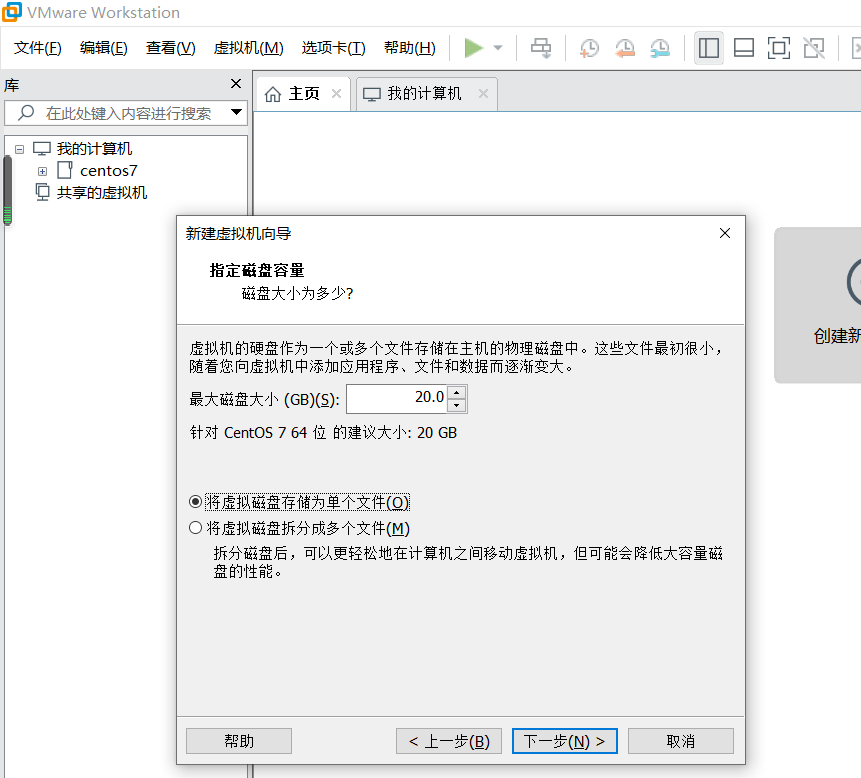The width and height of the screenshot is (861, 778).
Task: Expand the centos7 tree node
Action: pyautogui.click(x=42, y=171)
